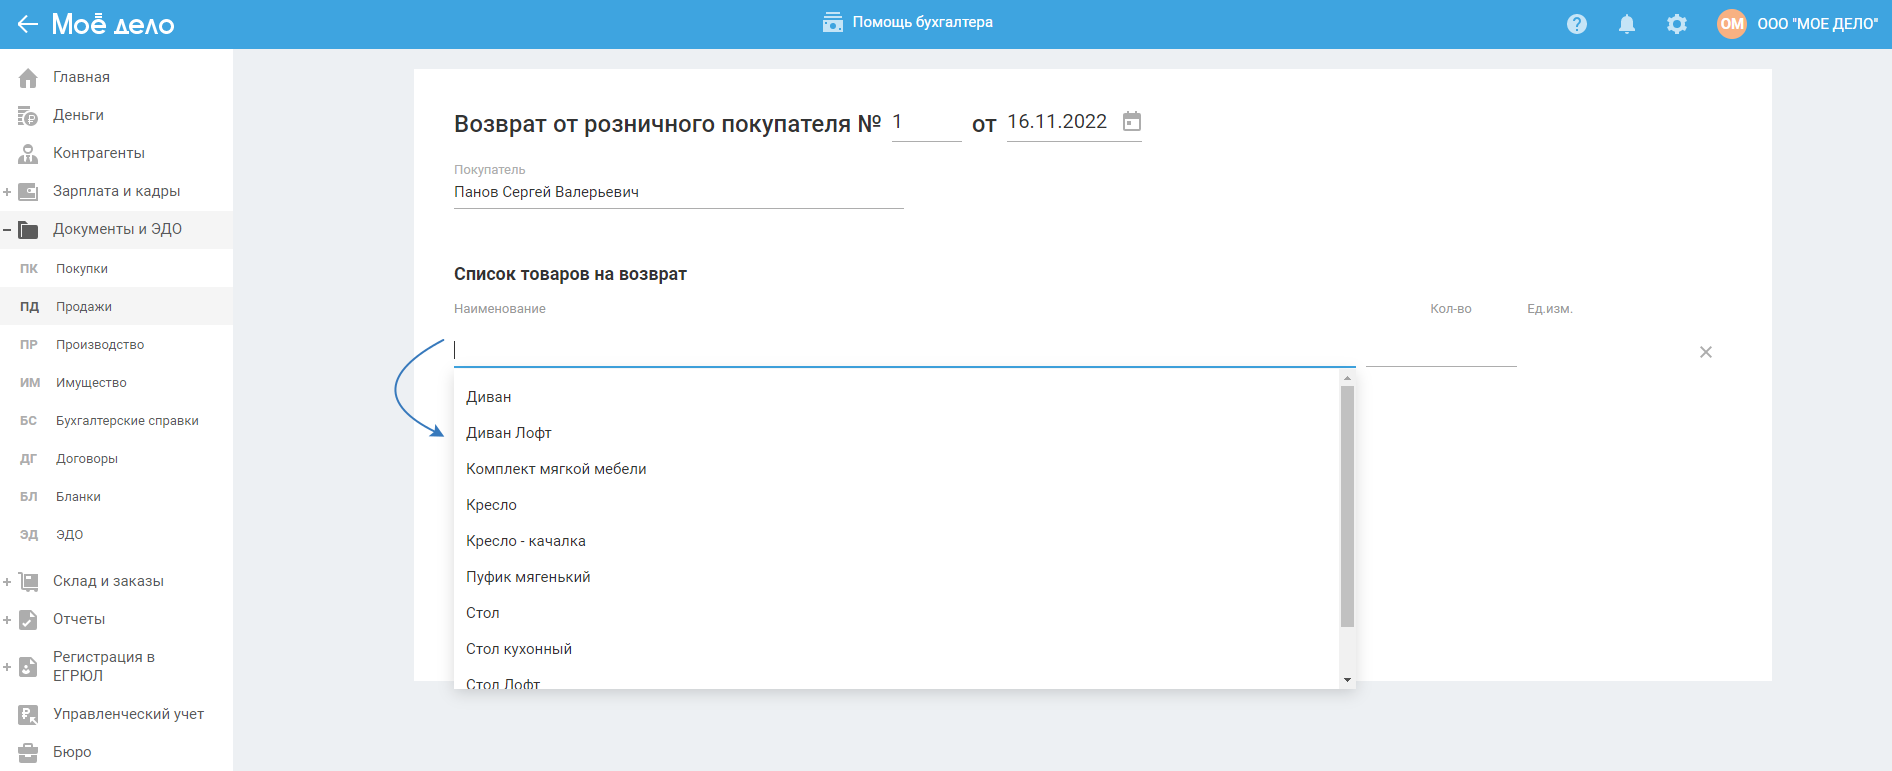This screenshot has width=1892, height=771.
Task: Open the Производство submenu item
Action: (100, 345)
